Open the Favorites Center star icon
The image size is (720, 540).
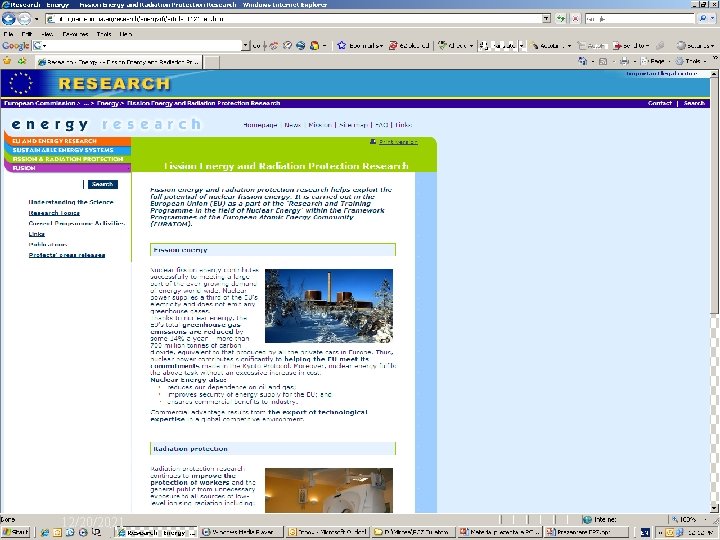7,61
